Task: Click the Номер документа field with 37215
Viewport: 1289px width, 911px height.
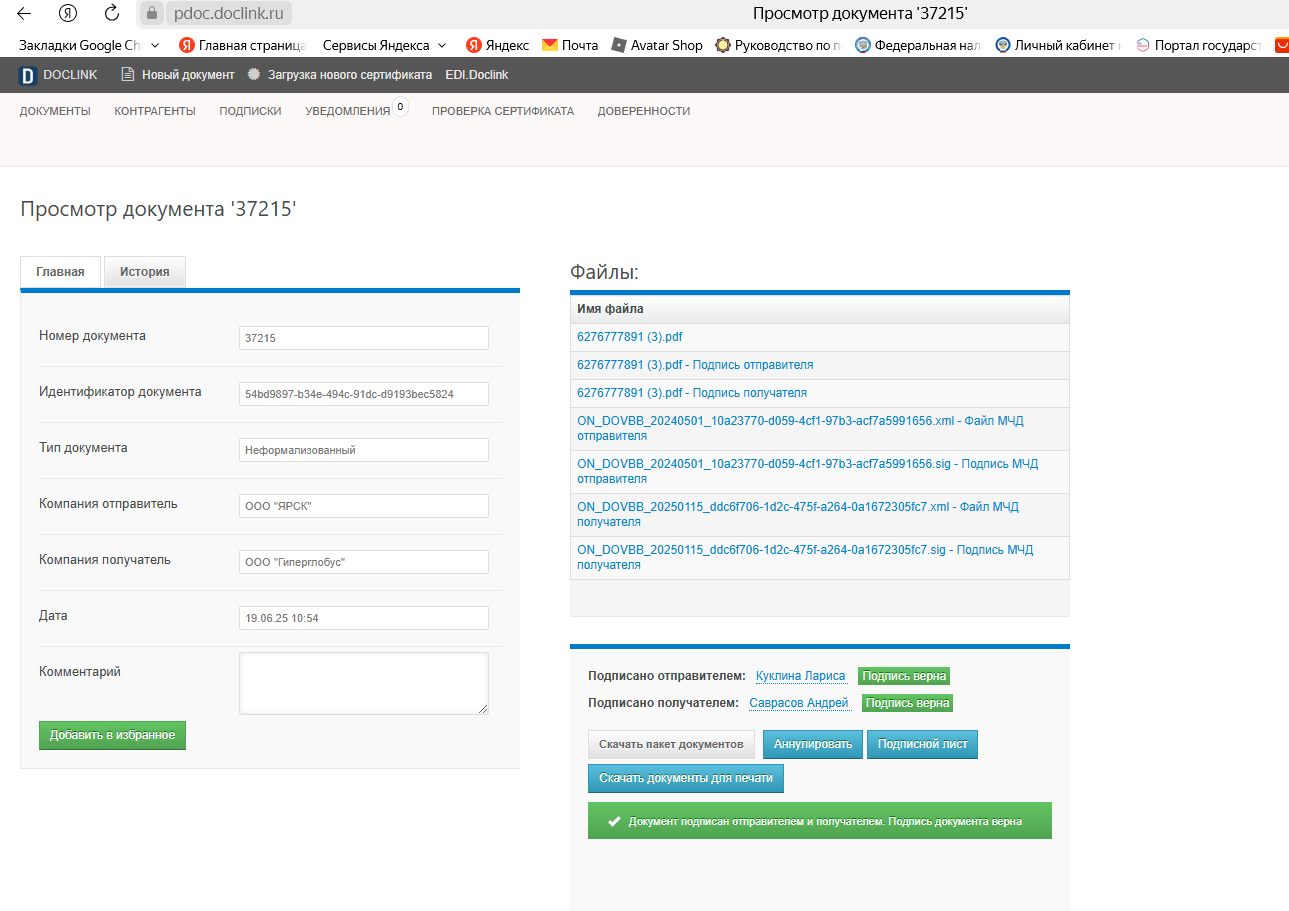Action: (x=364, y=338)
